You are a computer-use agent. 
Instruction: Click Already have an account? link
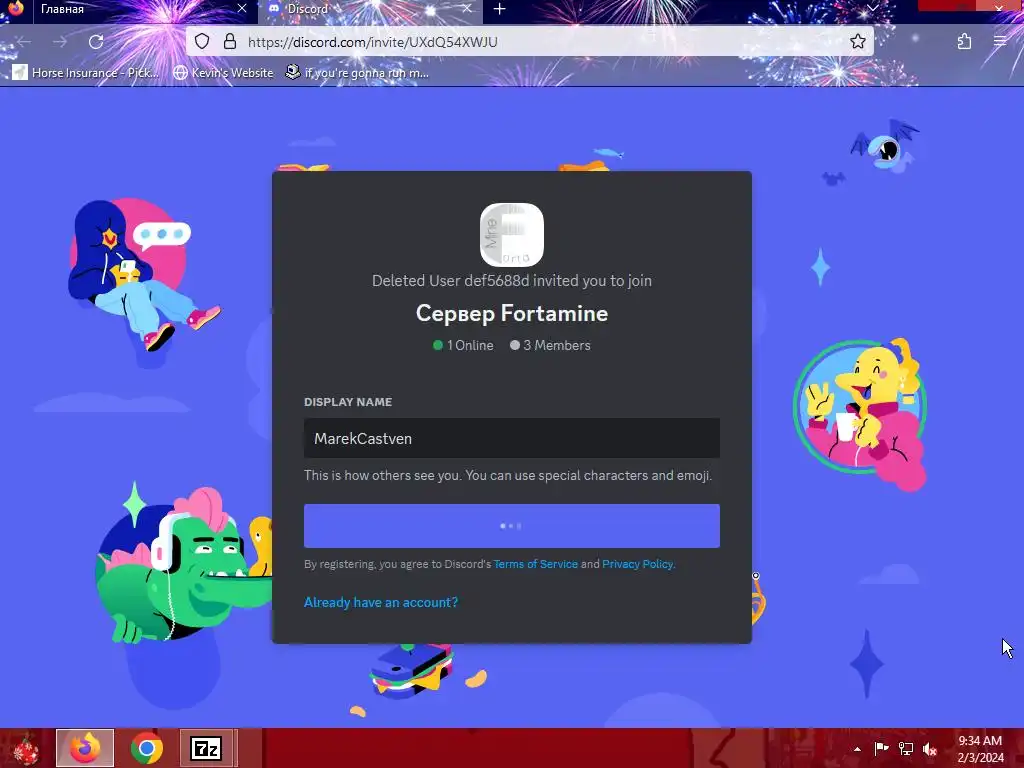click(381, 602)
